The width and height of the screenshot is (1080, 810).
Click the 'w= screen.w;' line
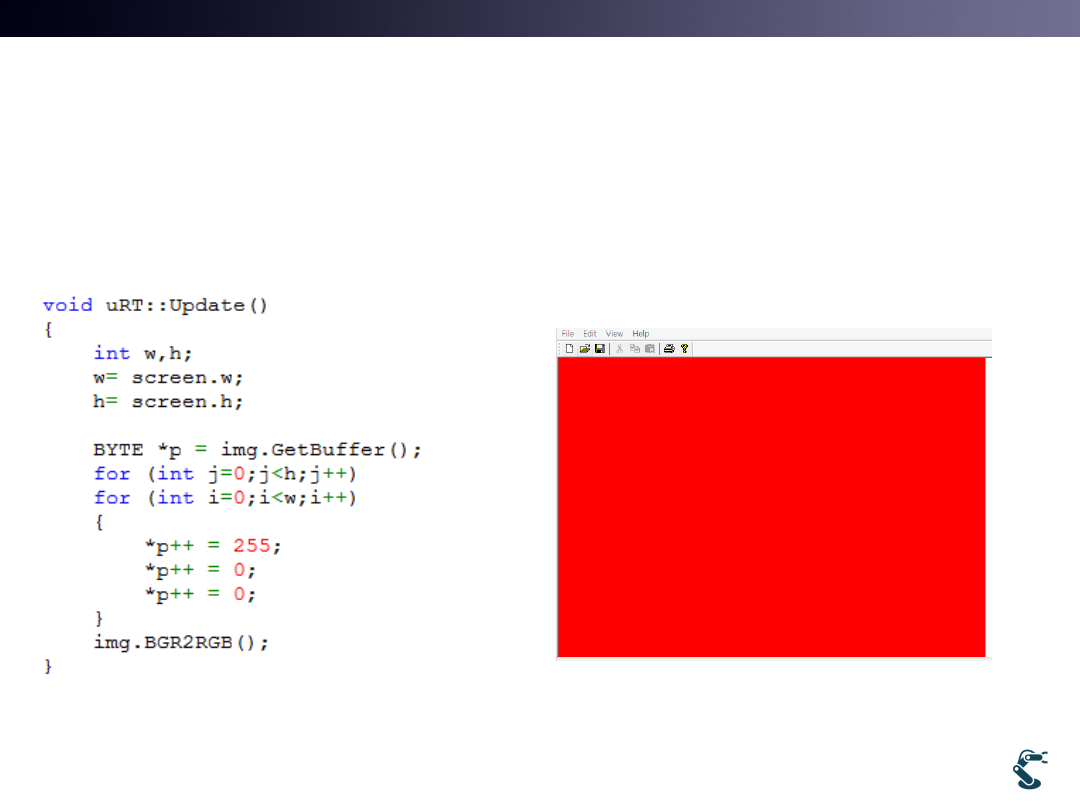pos(168,377)
